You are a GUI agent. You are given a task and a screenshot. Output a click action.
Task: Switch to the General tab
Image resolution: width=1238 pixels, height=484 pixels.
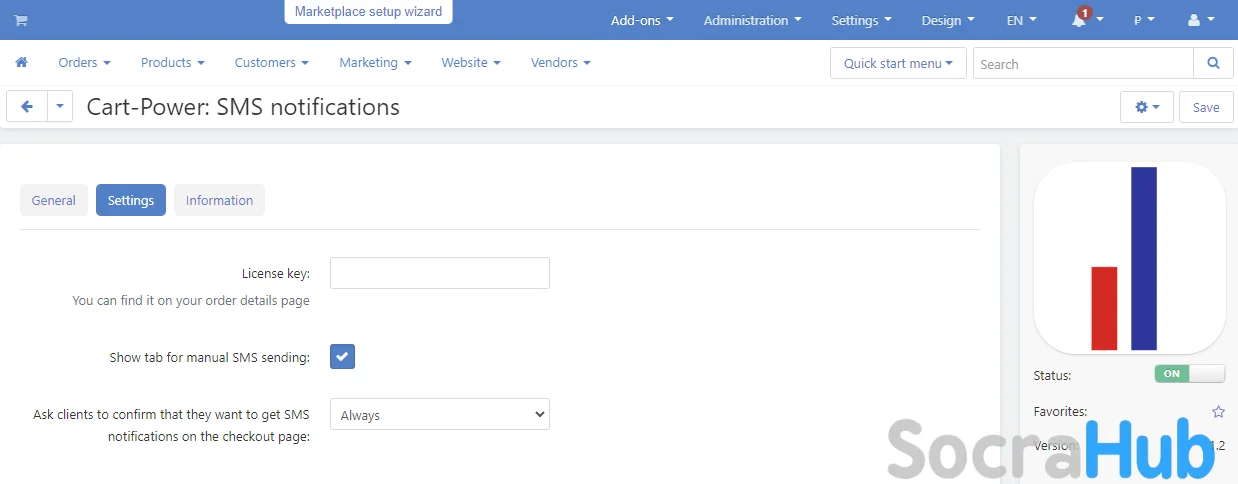point(54,200)
